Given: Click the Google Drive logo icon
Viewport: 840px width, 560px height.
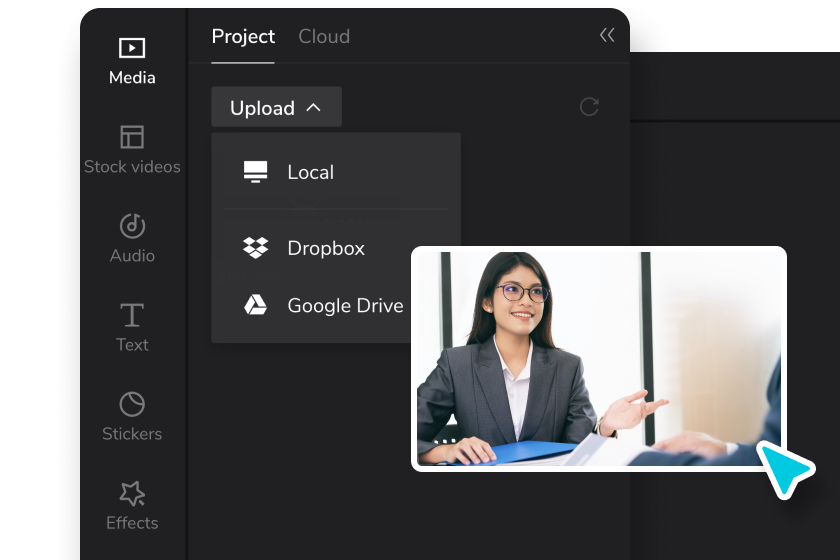Looking at the screenshot, I should (x=256, y=305).
